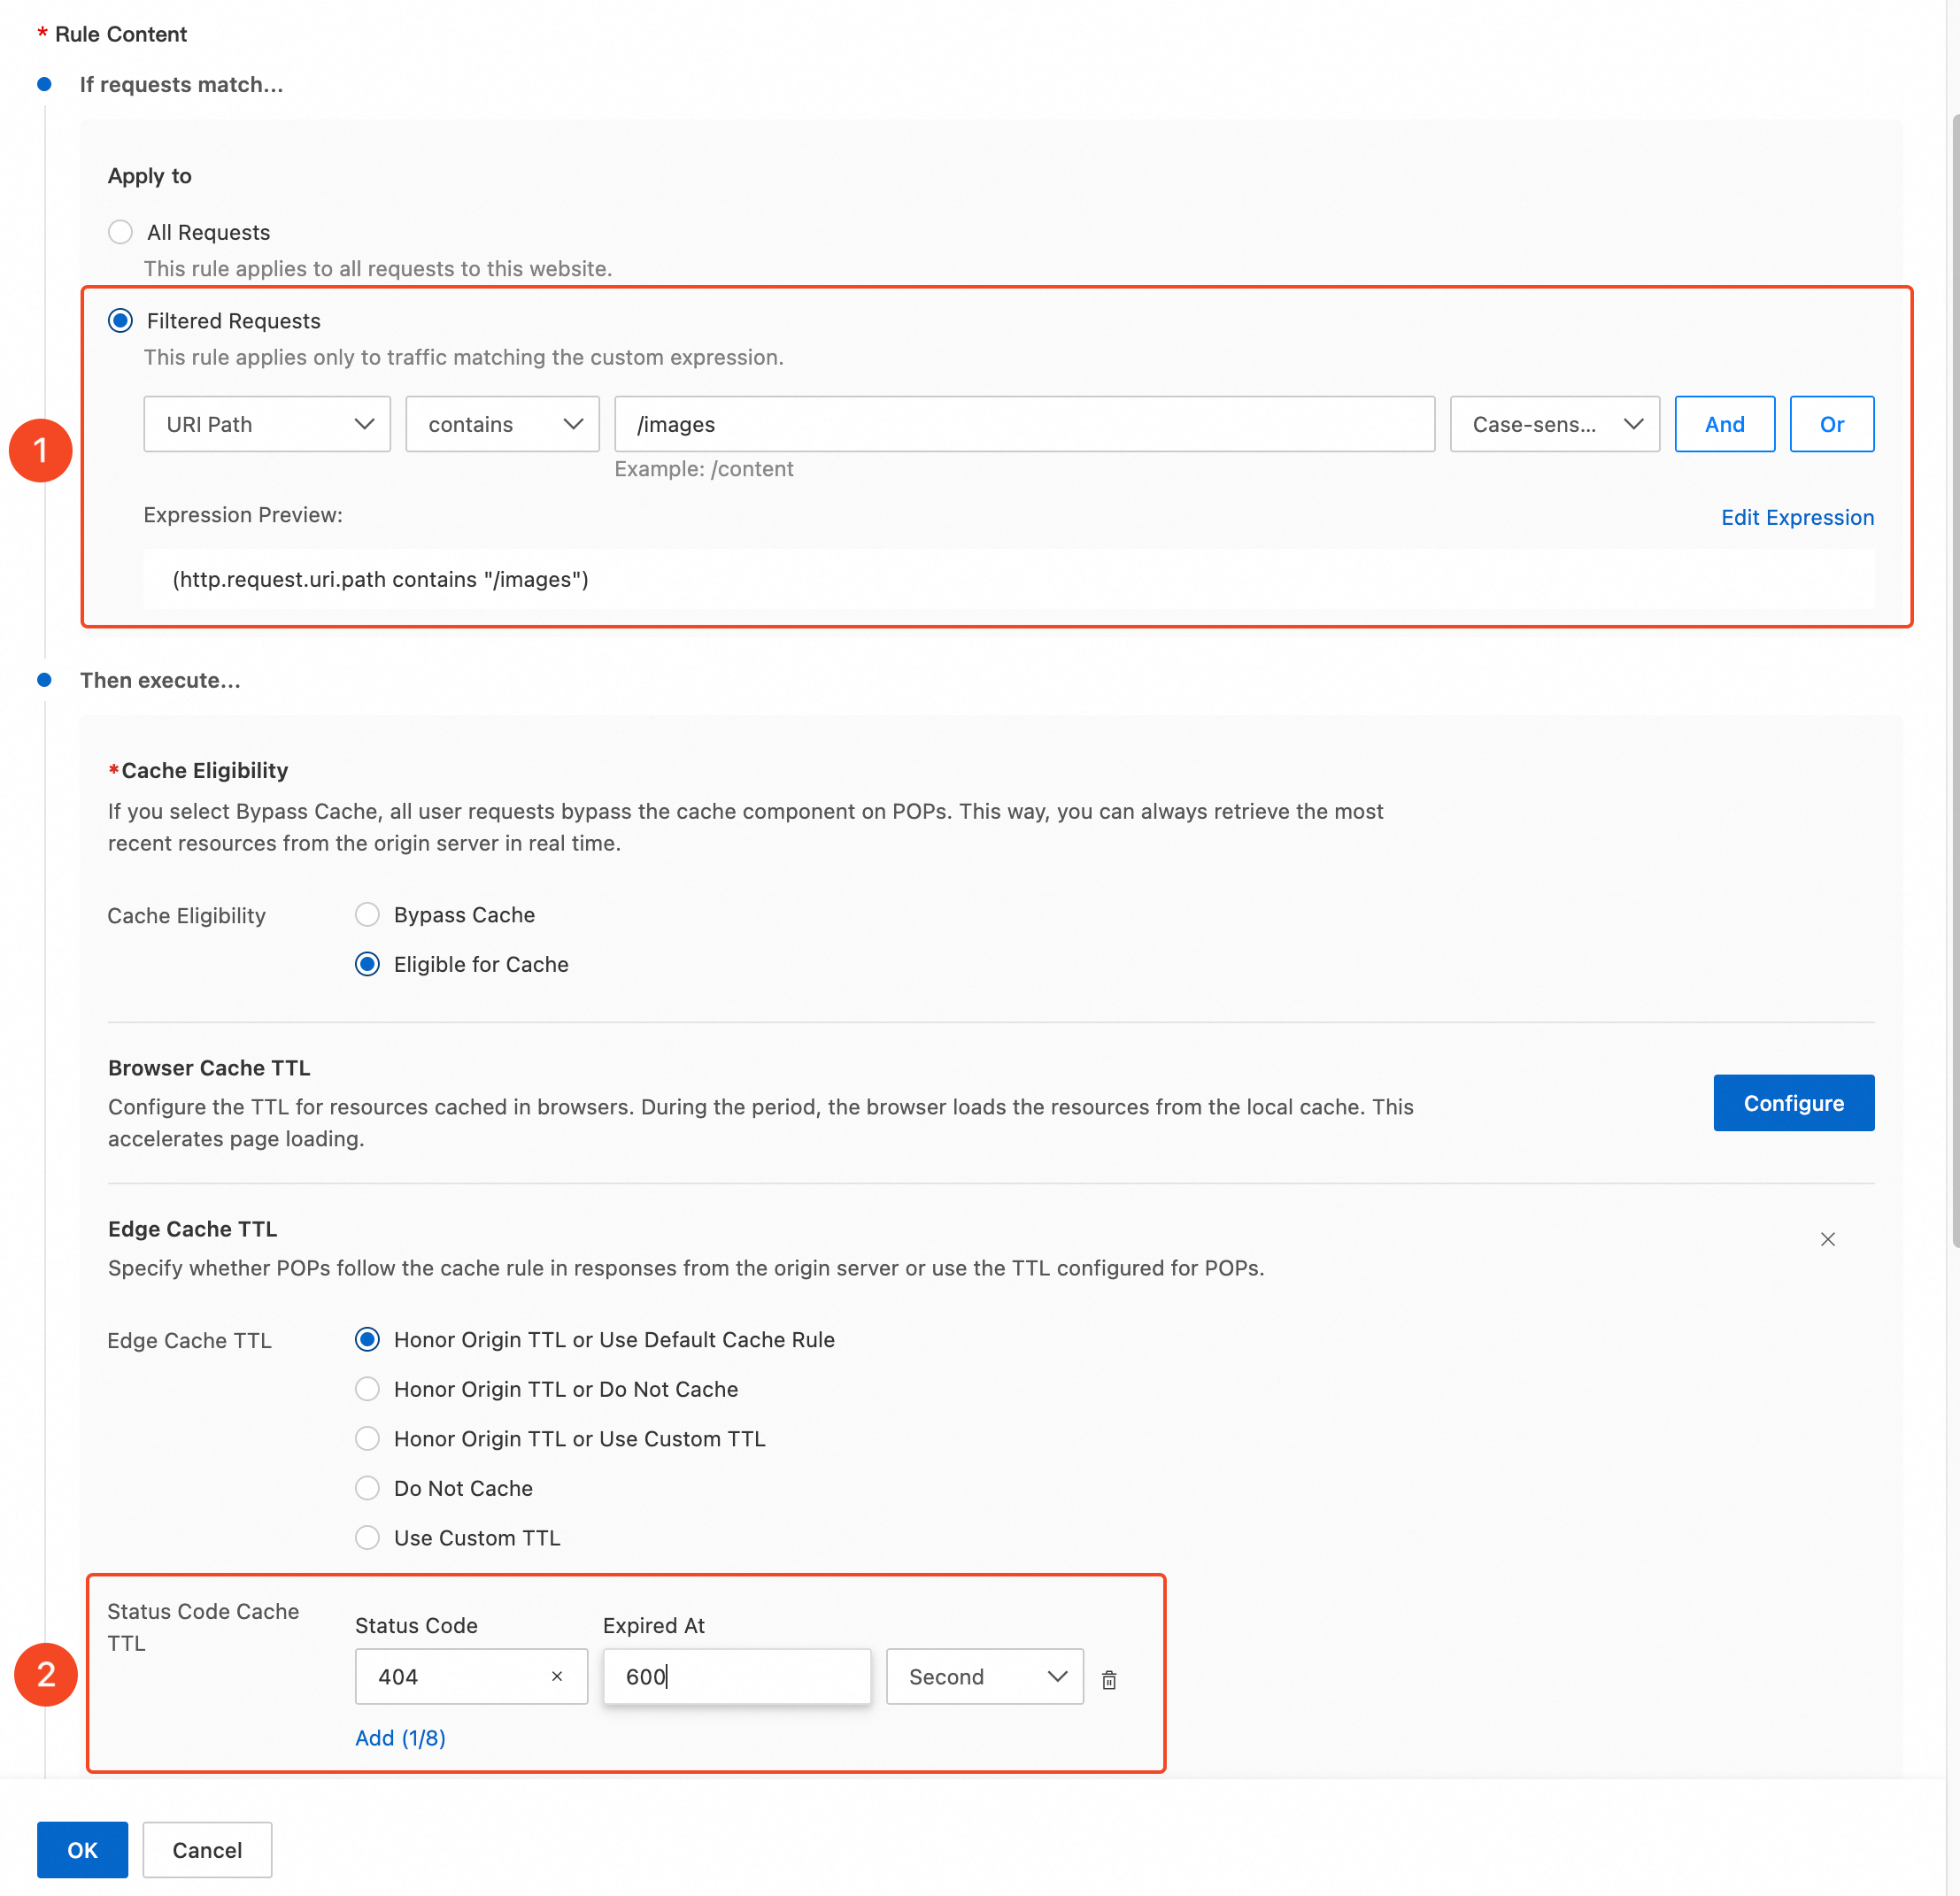Choose the Do Not Cache option
1960x1896 pixels.
367,1487
